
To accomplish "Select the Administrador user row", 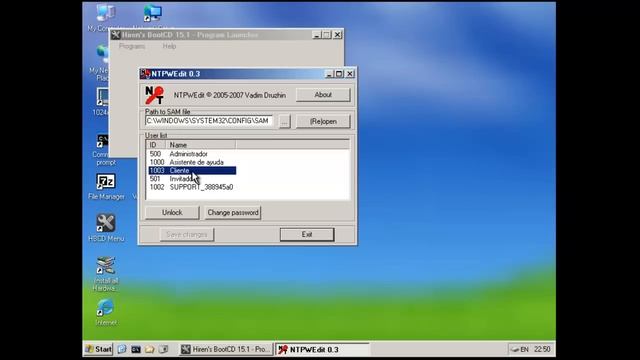I will (192, 154).
